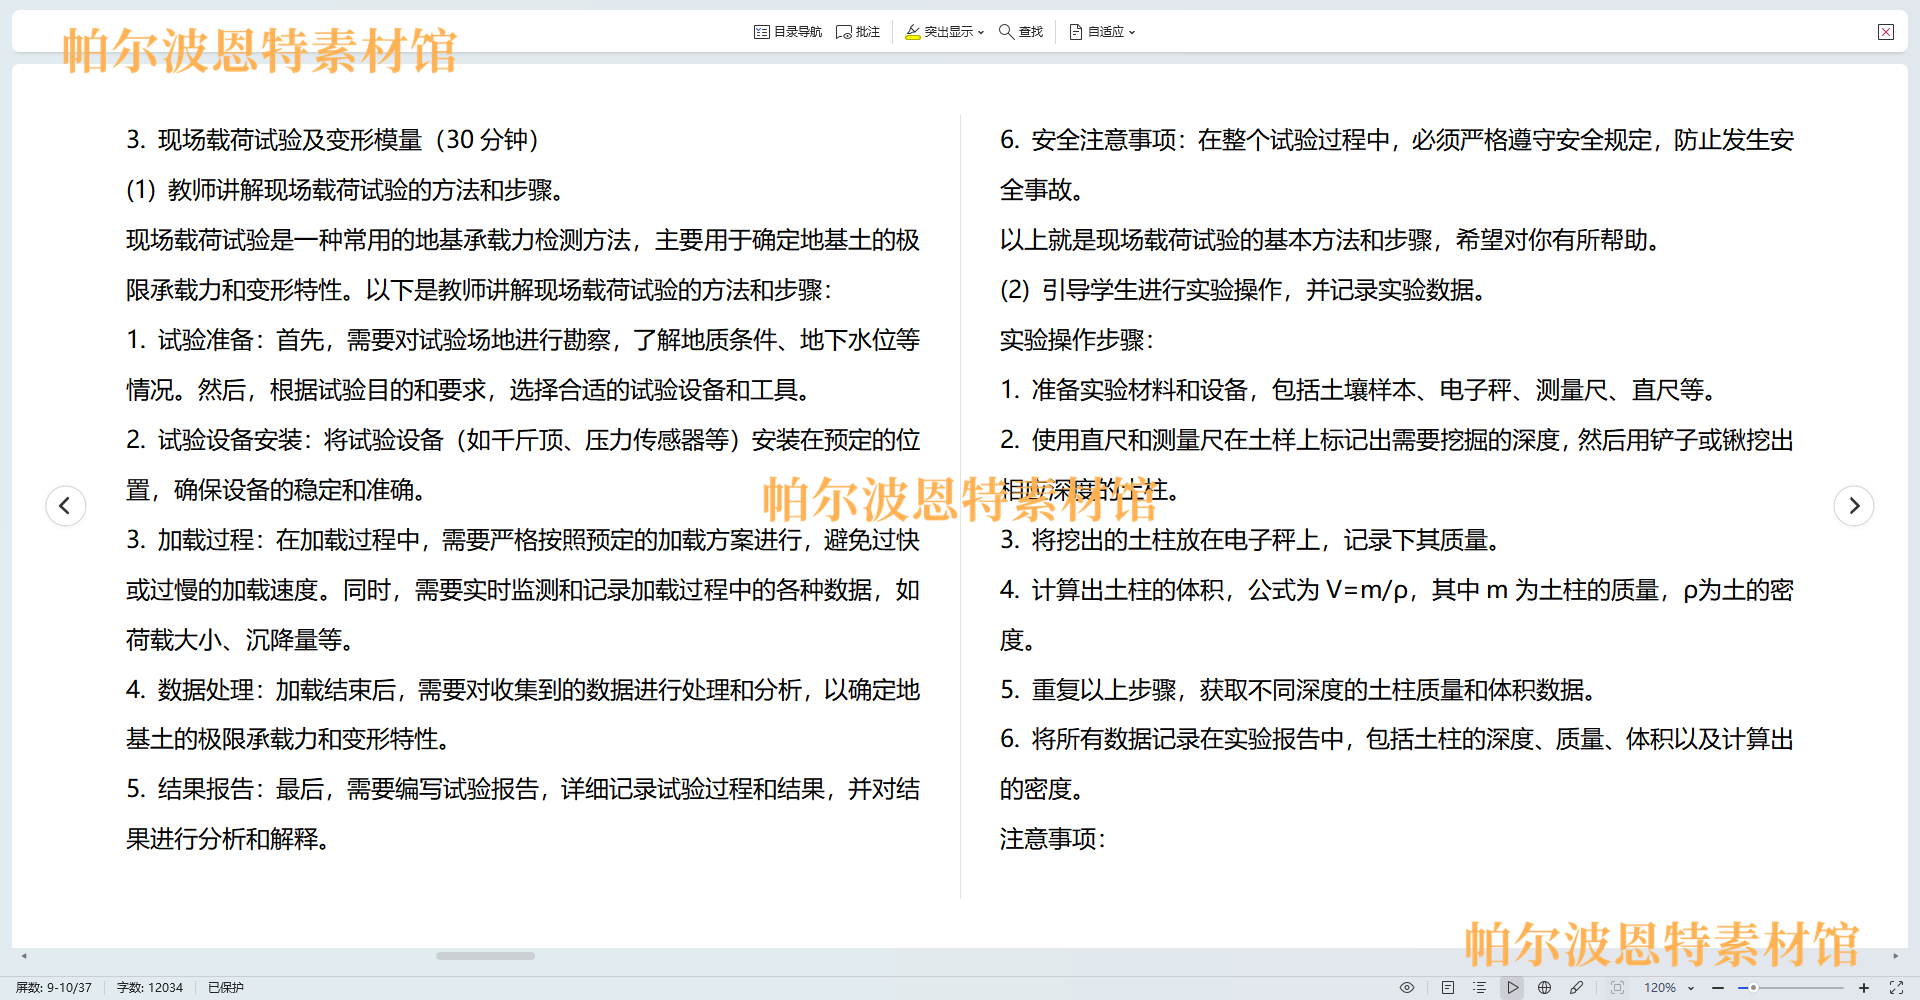1920x1000 pixels.
Task: Click the page count 屏数: 9-10/37
Action: 54,987
